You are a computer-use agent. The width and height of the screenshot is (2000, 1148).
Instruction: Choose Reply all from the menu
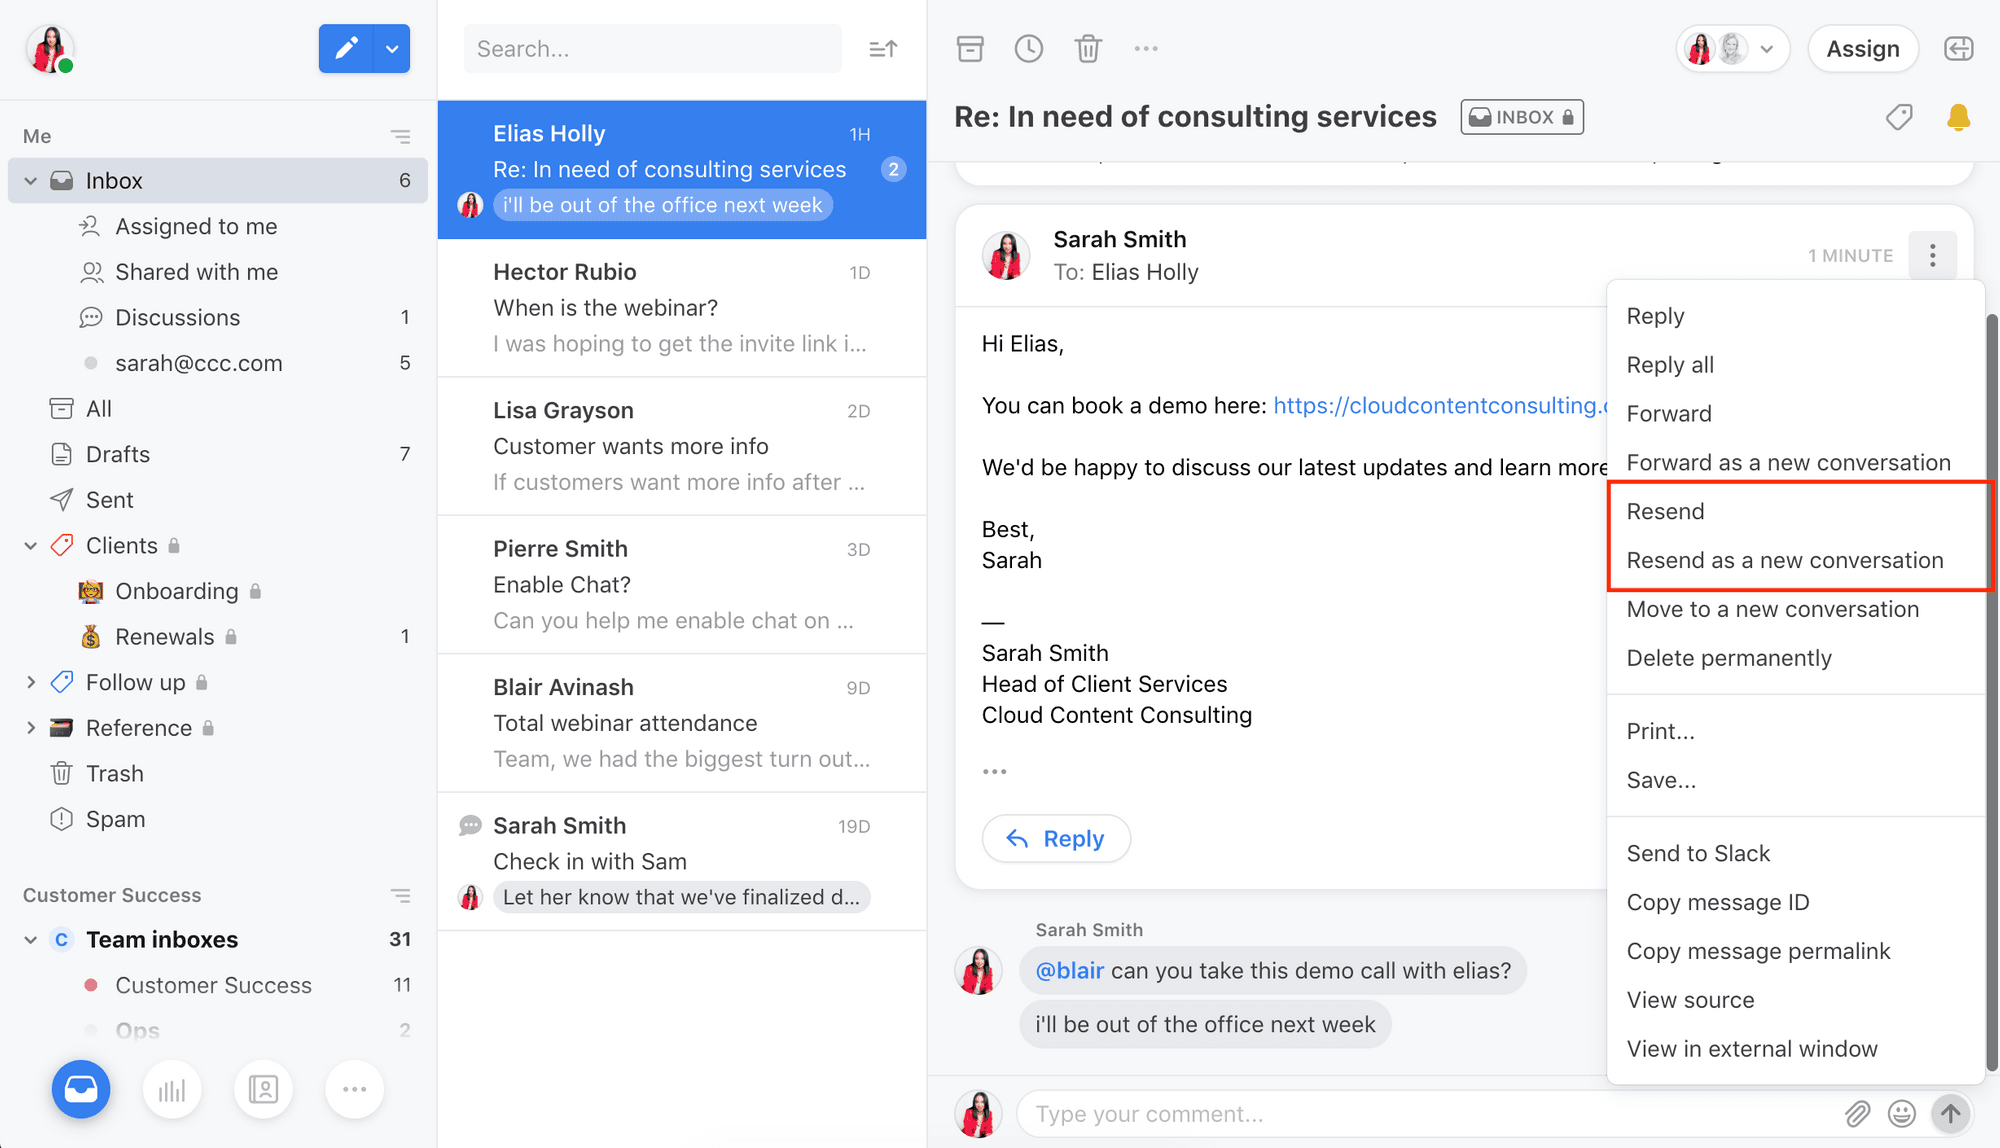1795,365
